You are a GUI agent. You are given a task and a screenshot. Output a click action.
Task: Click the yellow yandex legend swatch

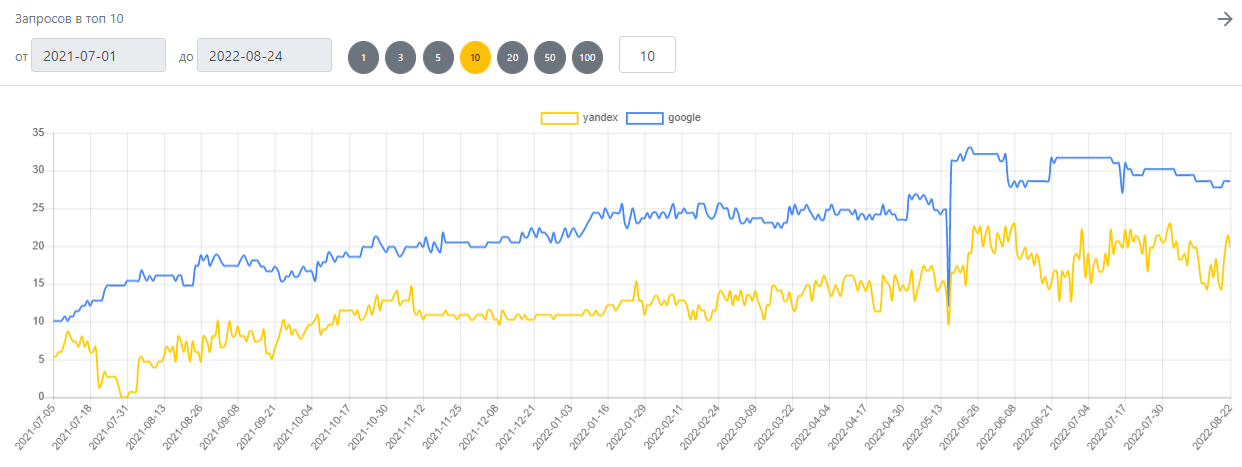[559, 118]
